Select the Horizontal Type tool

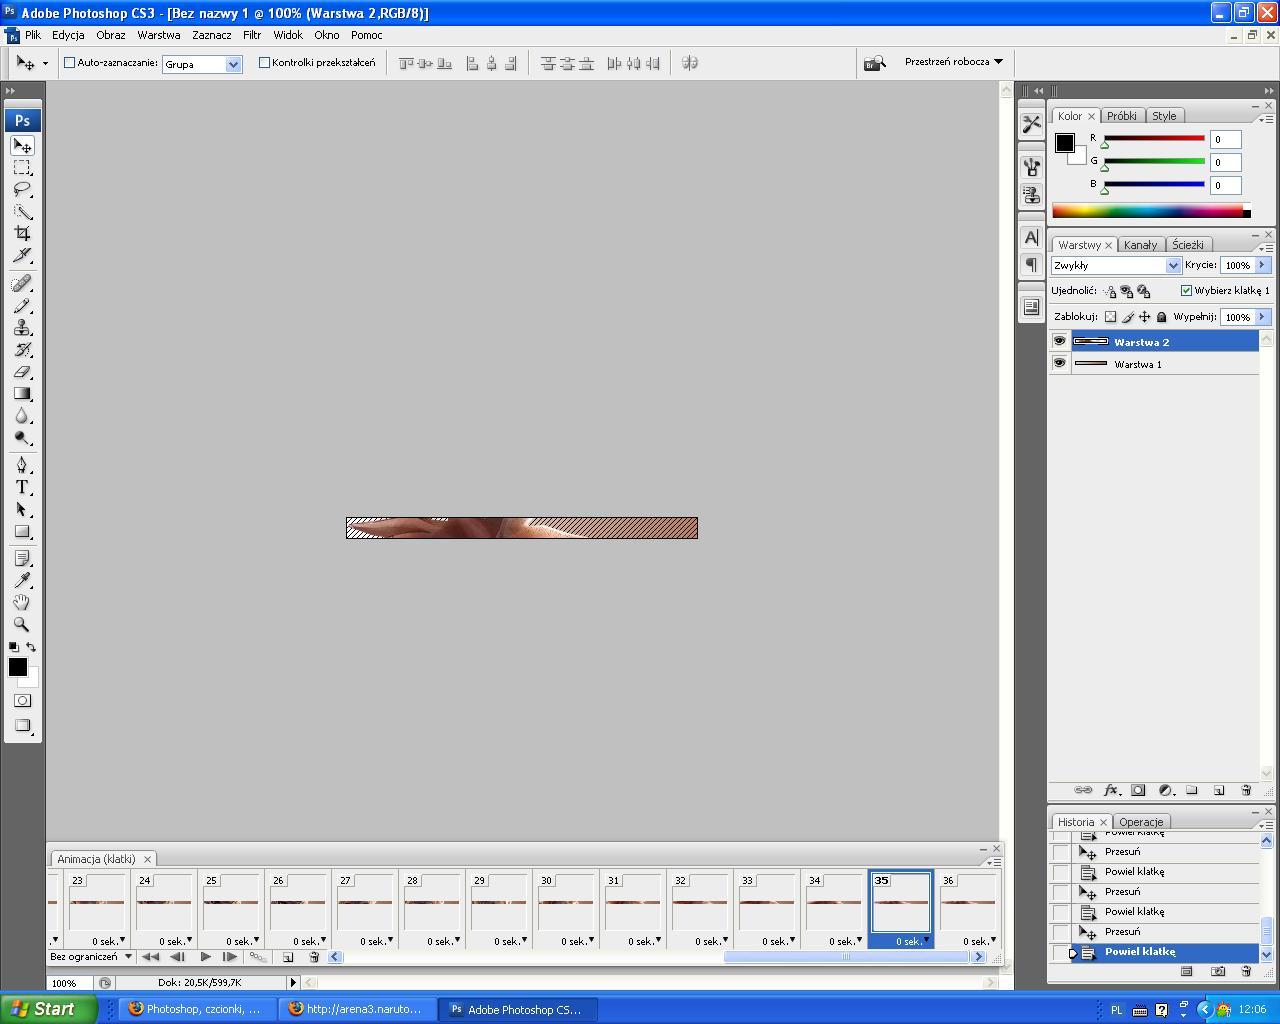pyautogui.click(x=22, y=487)
